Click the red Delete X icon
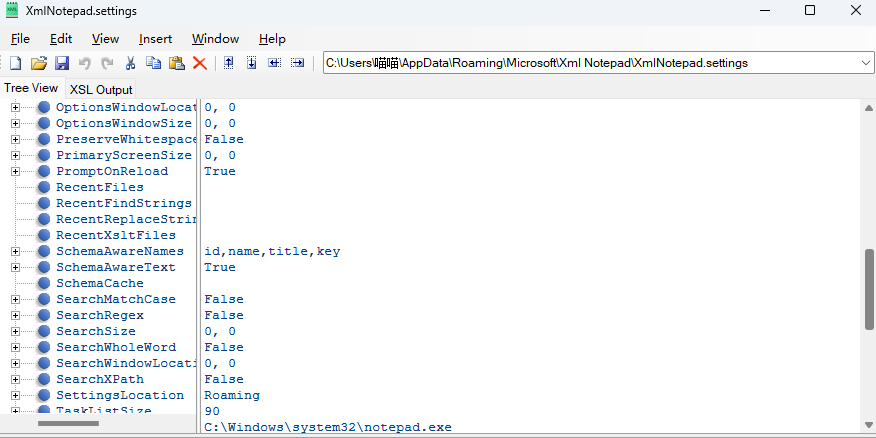Image resolution: width=876 pixels, height=438 pixels. coord(199,63)
